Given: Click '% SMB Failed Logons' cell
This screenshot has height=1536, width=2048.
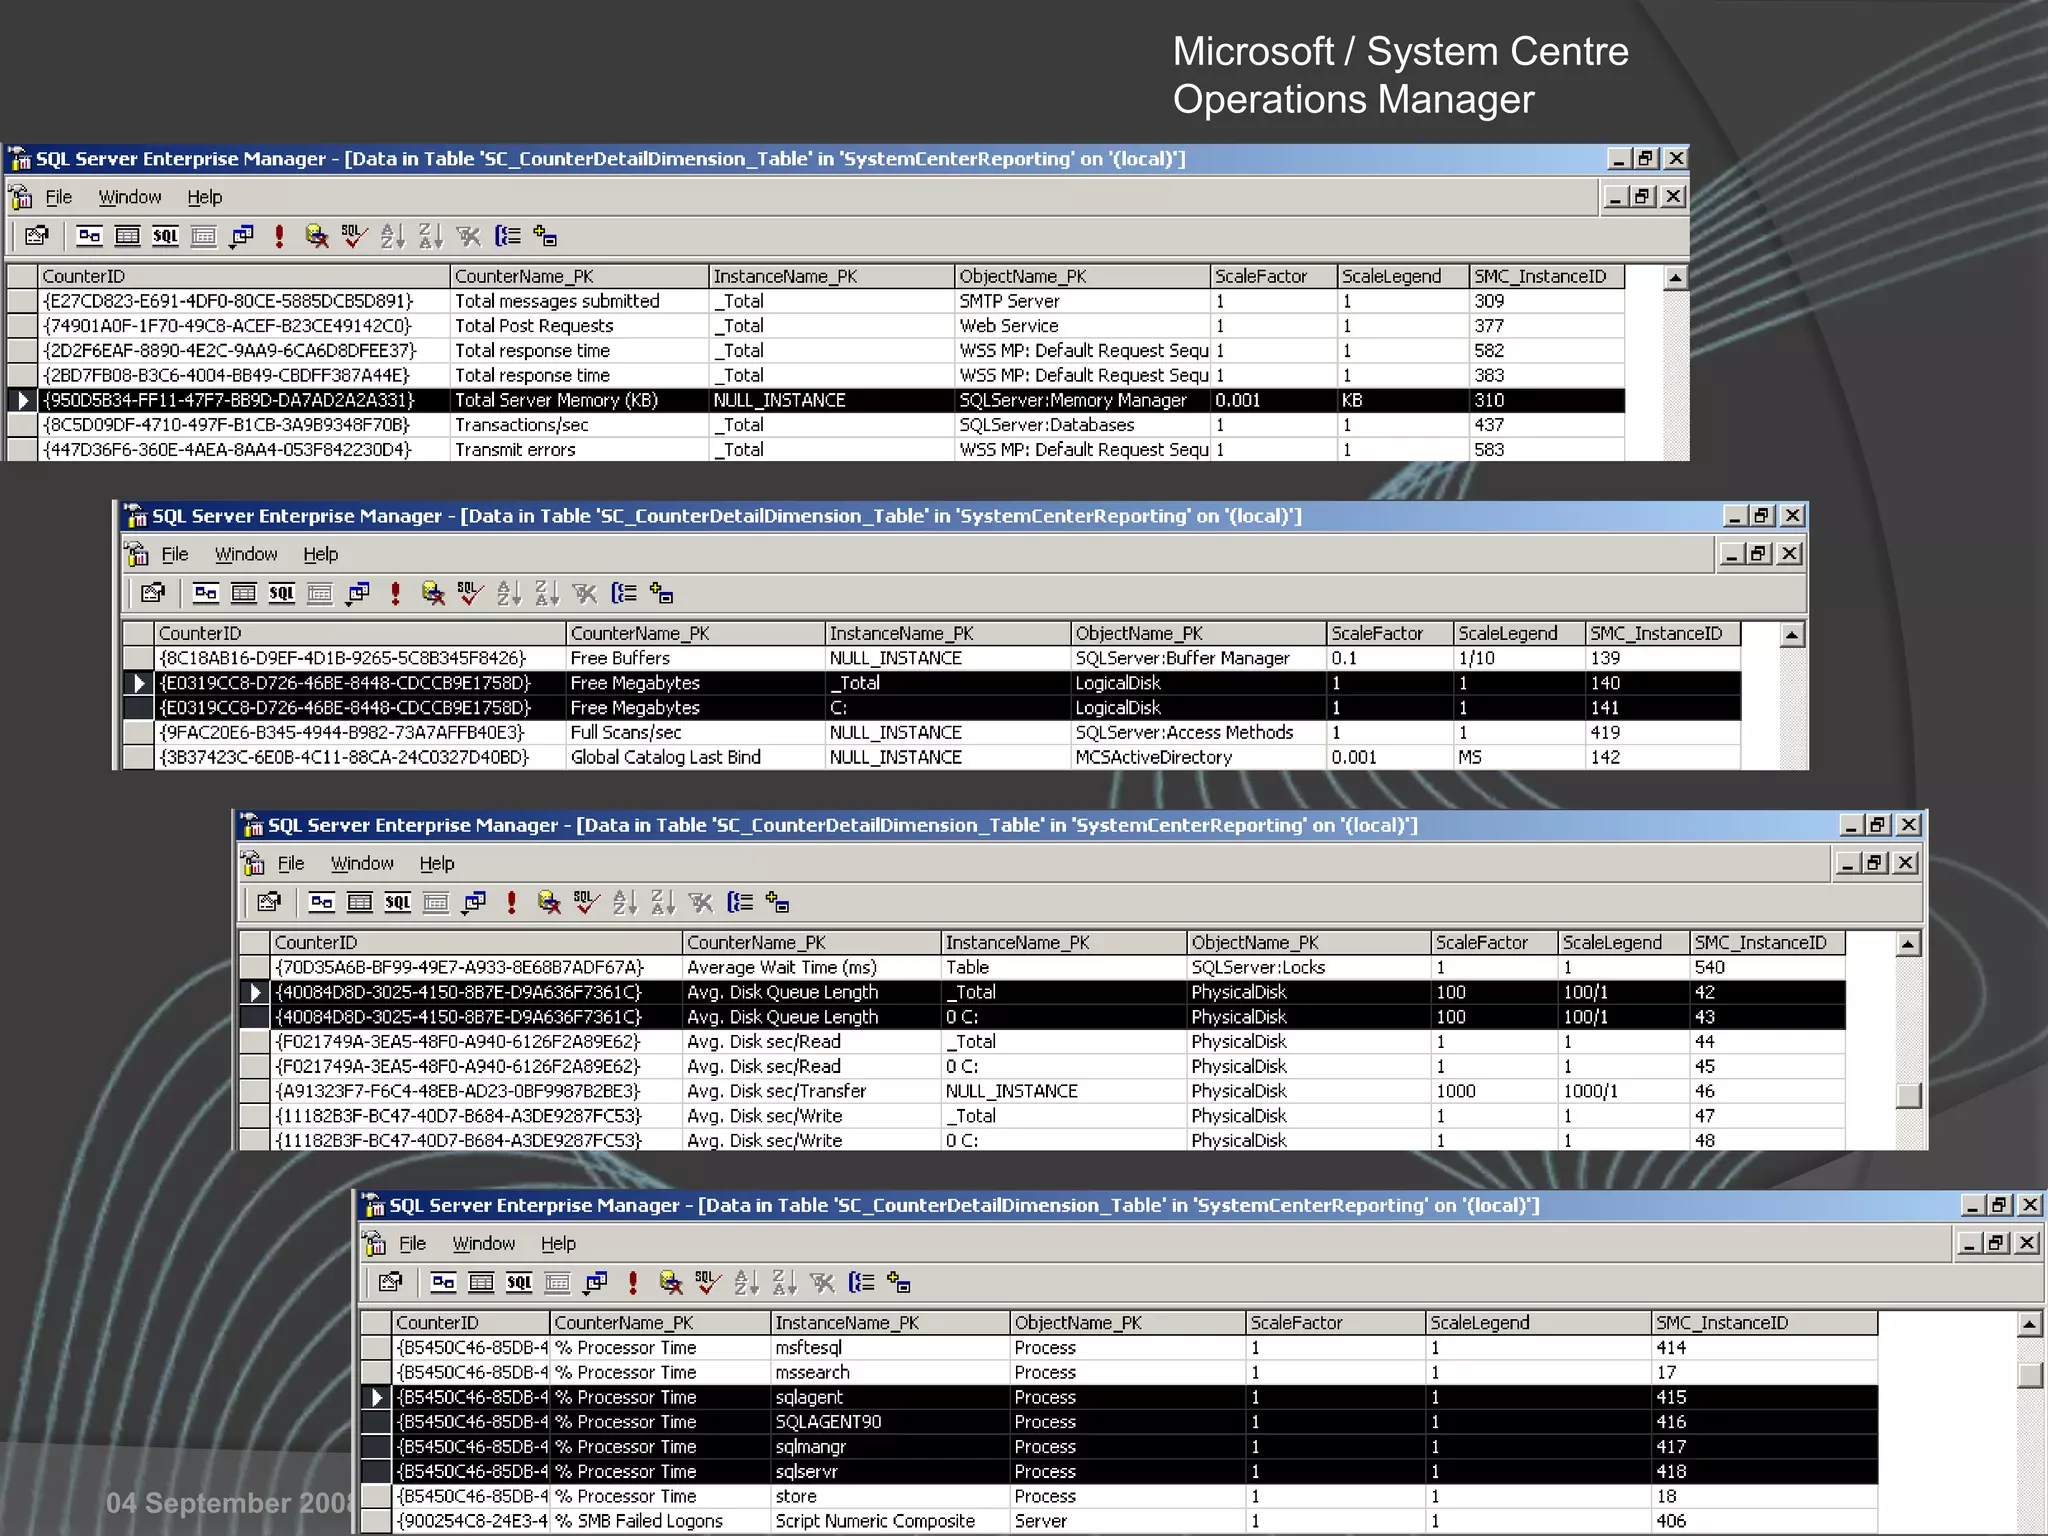Looking at the screenshot, I should 660,1520.
